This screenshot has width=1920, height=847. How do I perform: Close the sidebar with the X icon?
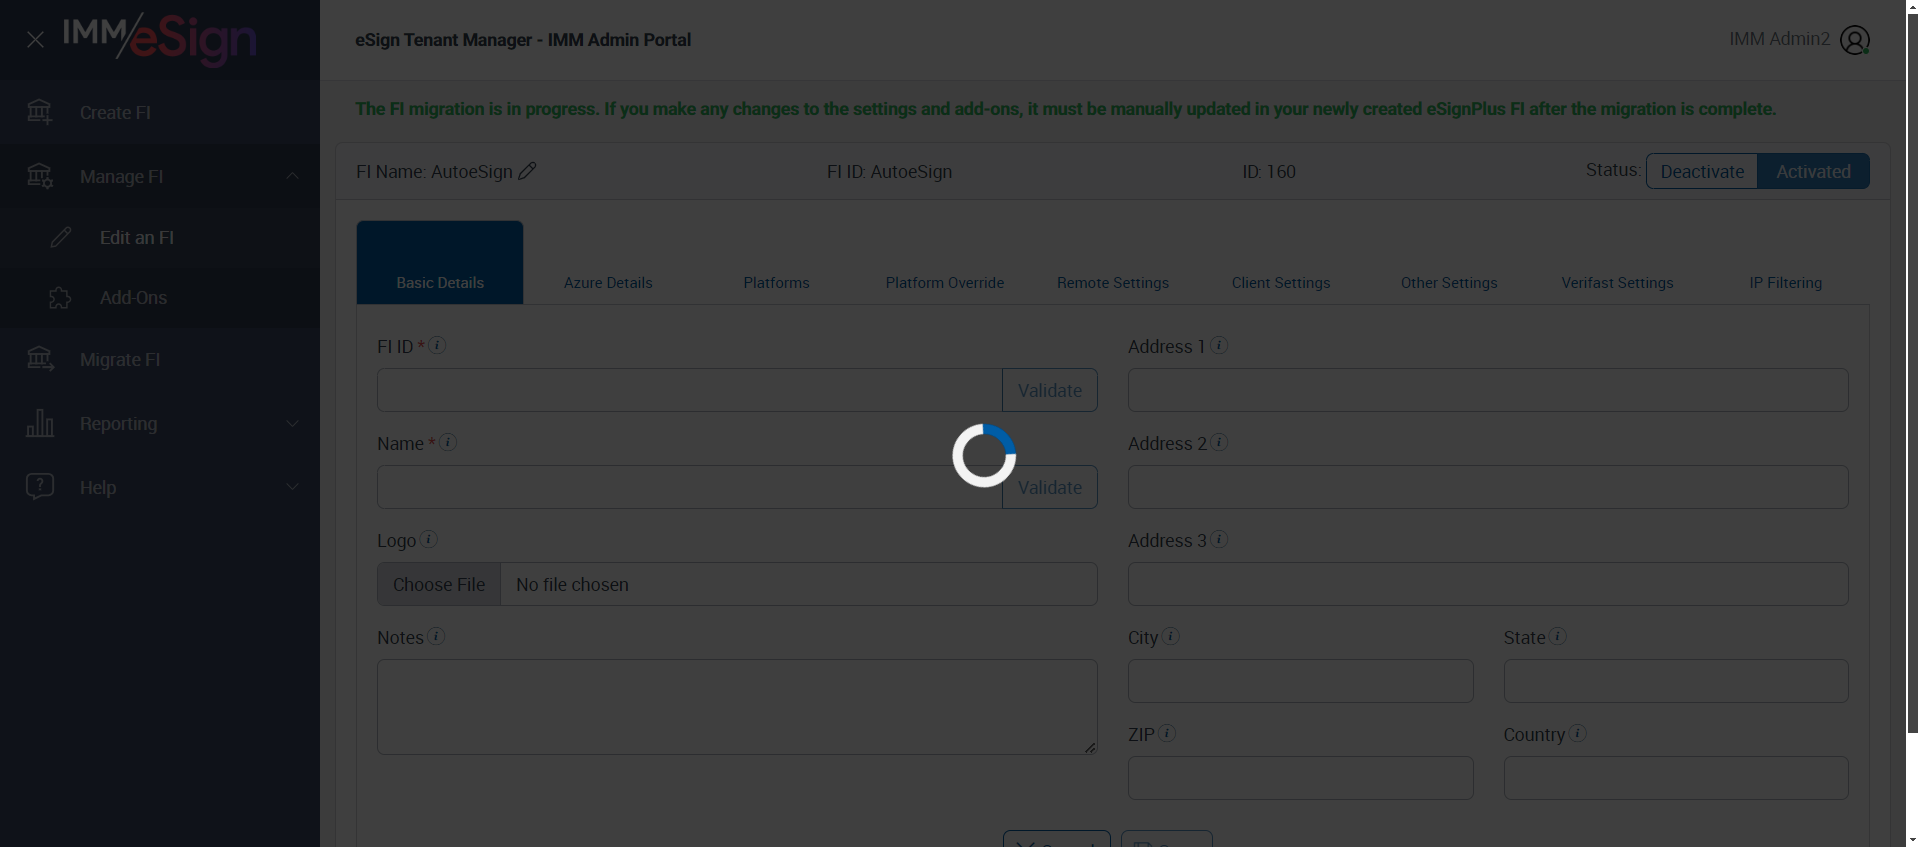[x=35, y=40]
